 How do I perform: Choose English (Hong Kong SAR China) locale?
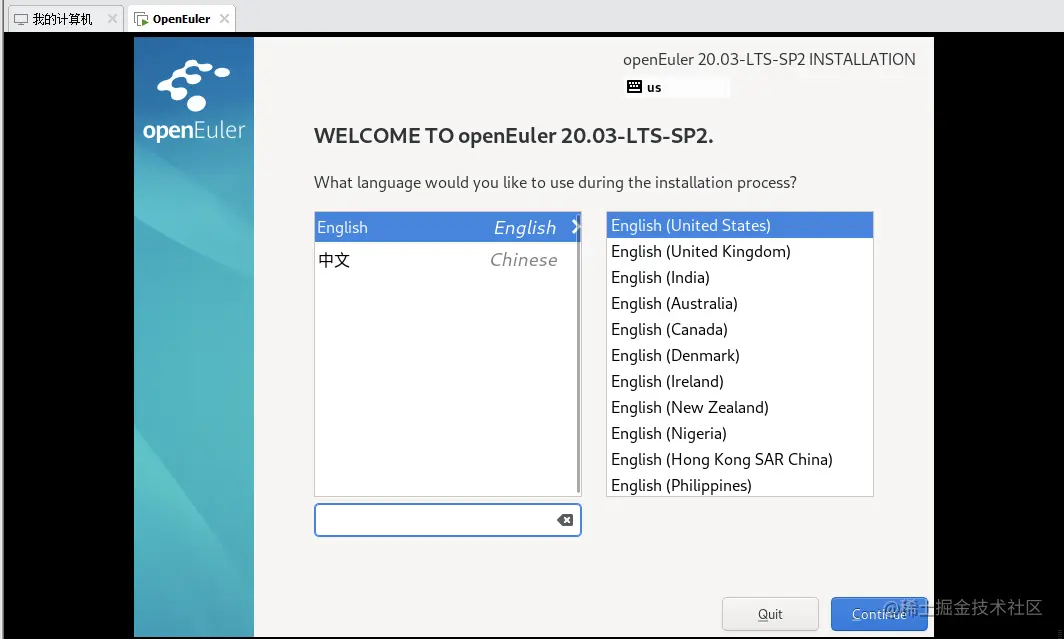point(740,459)
